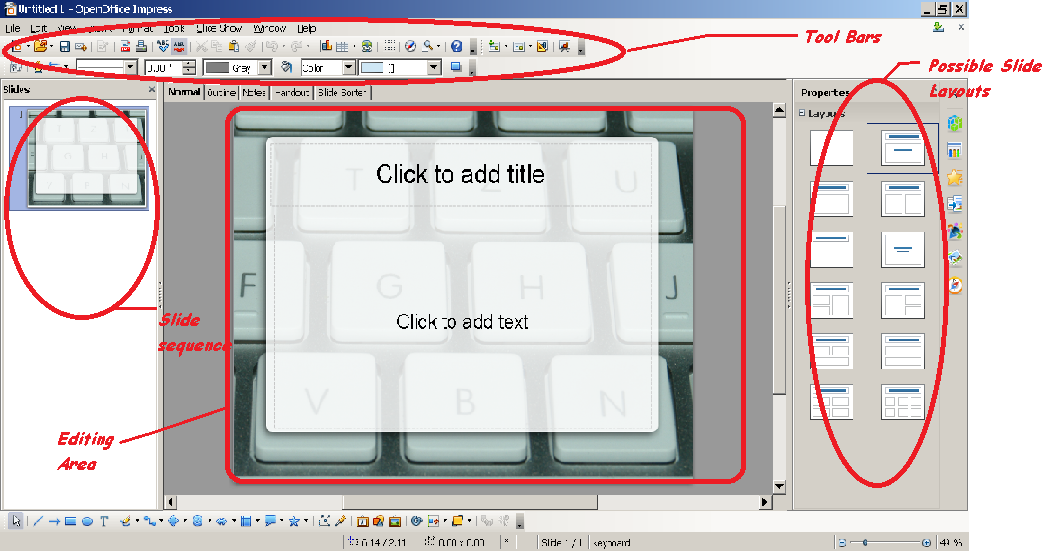Toggle AutoSpellcheck (ABC red underline icon)
The height and width of the screenshot is (551, 1054).
pos(179,46)
